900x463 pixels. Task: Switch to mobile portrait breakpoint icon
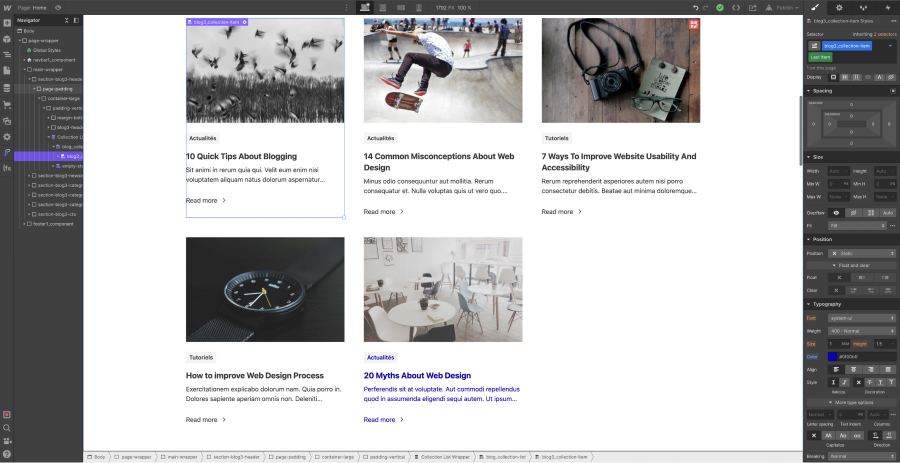pyautogui.click(x=418, y=7)
